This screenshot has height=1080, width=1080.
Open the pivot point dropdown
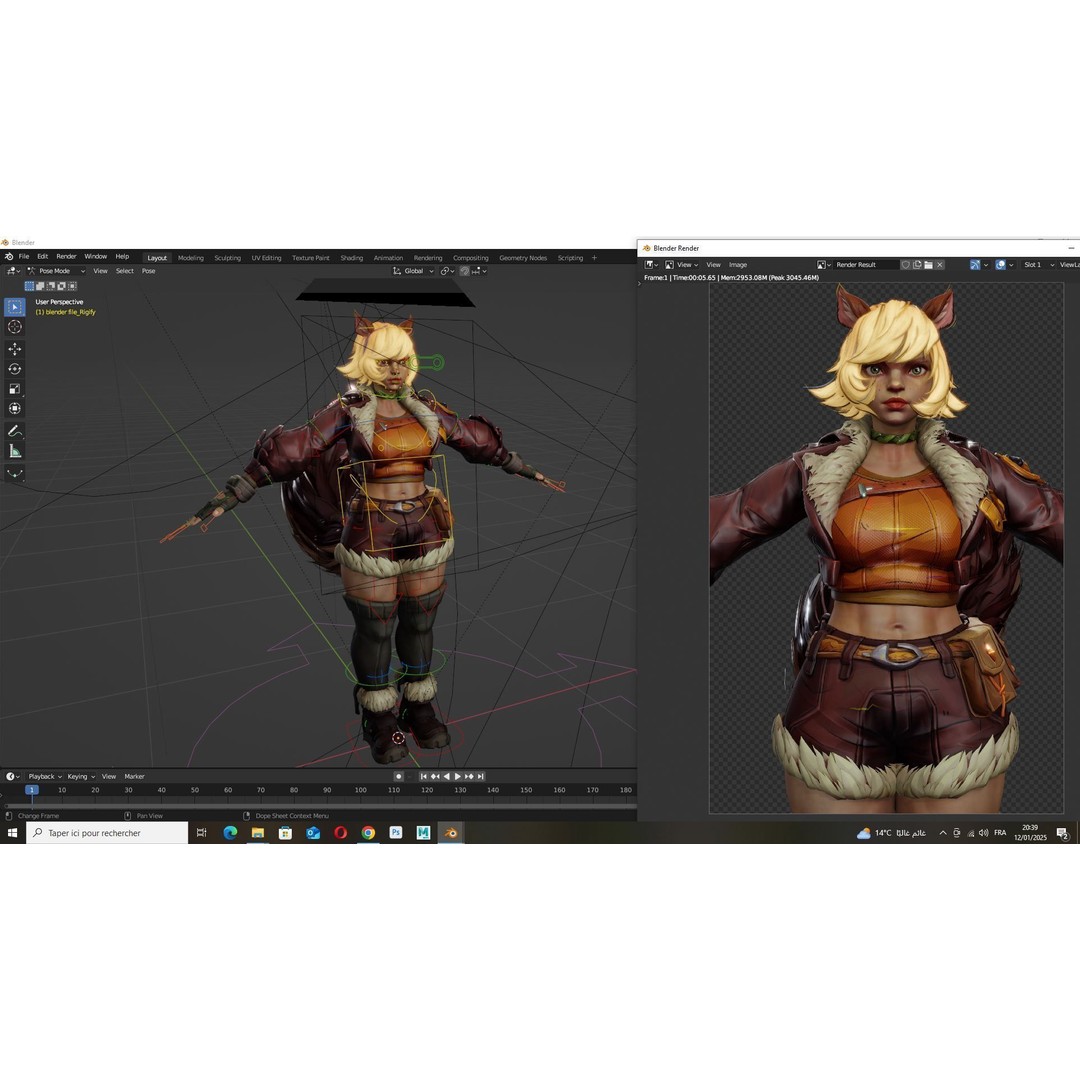[447, 271]
